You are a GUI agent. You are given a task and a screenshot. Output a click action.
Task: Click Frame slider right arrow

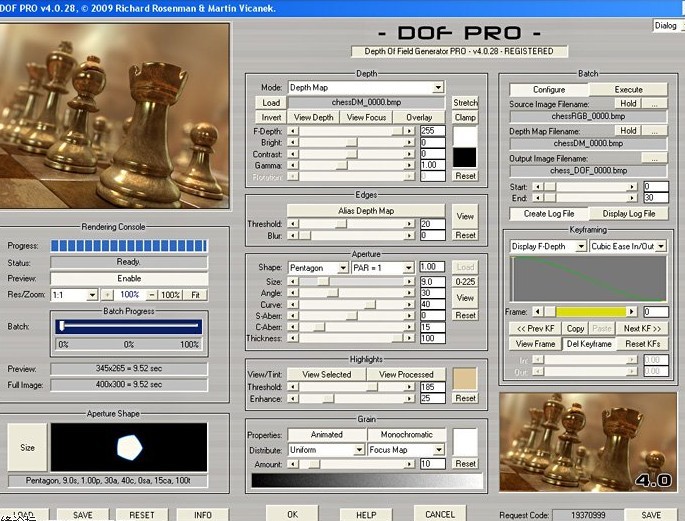click(631, 311)
